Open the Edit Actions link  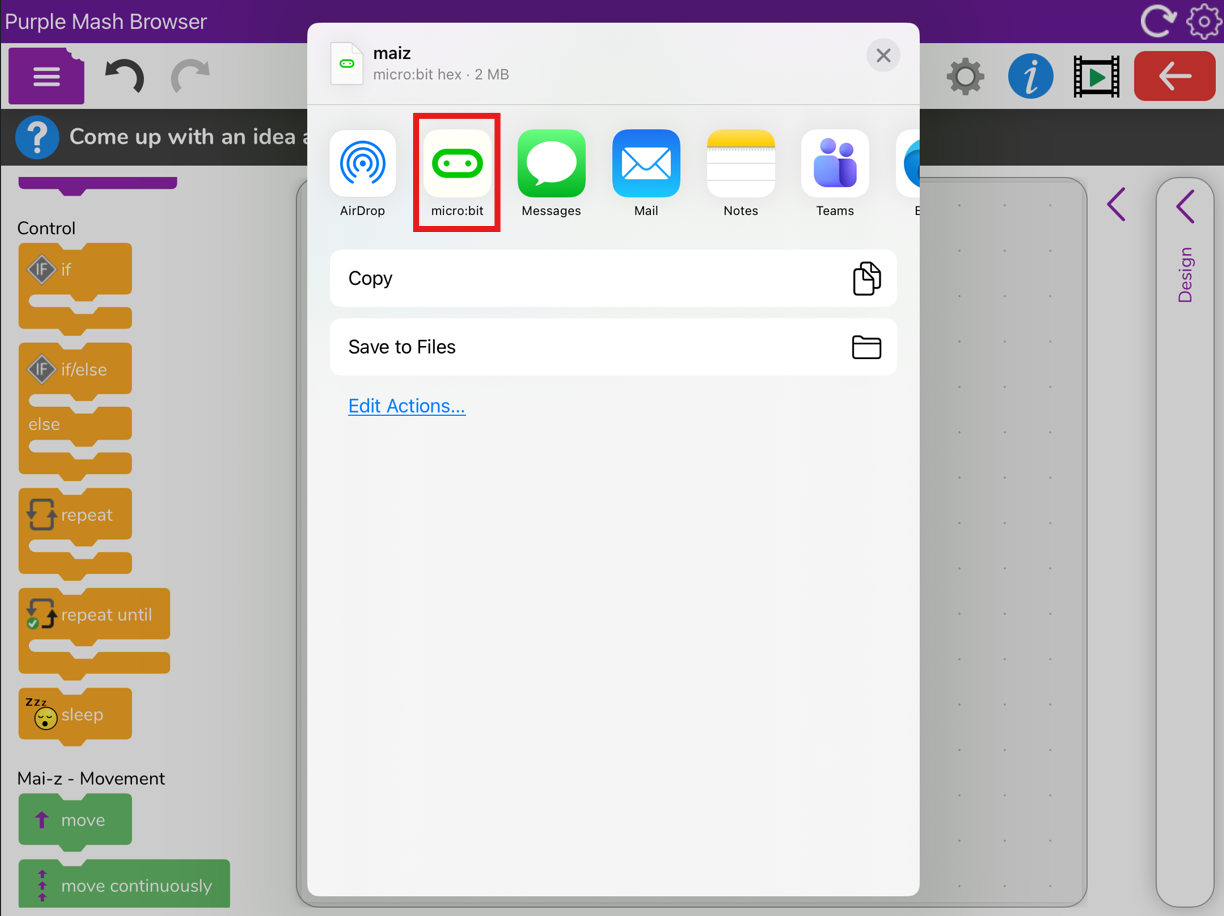(406, 406)
